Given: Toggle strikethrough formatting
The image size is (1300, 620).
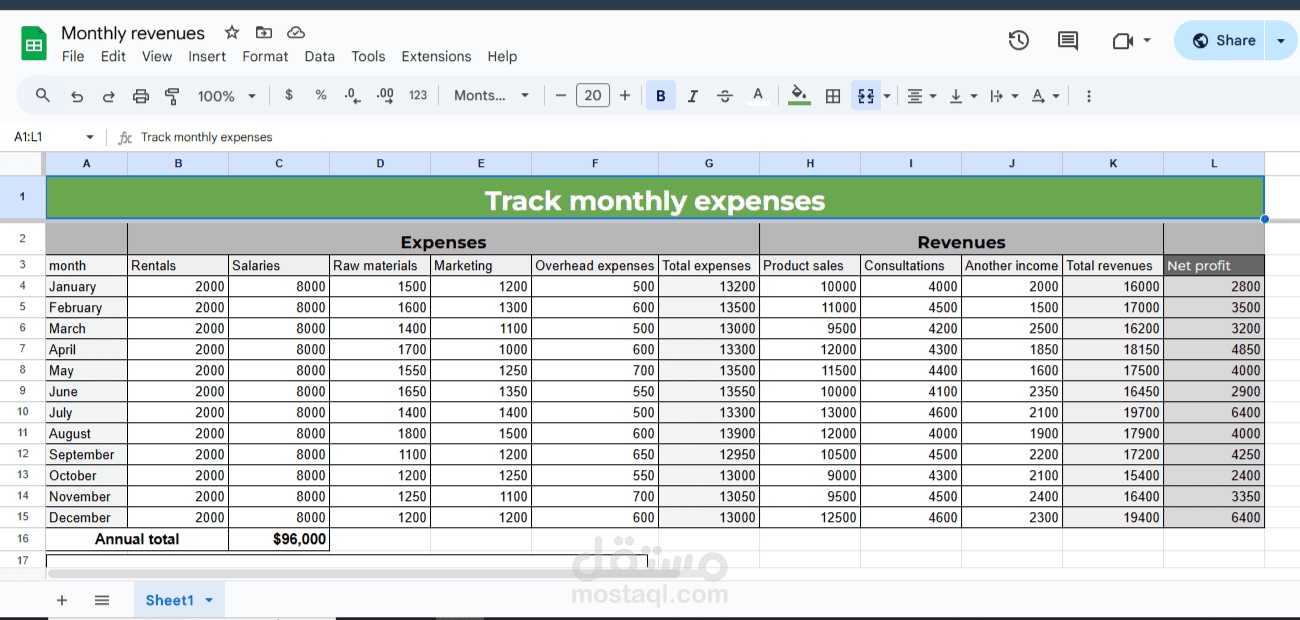Looking at the screenshot, I should pyautogui.click(x=725, y=96).
